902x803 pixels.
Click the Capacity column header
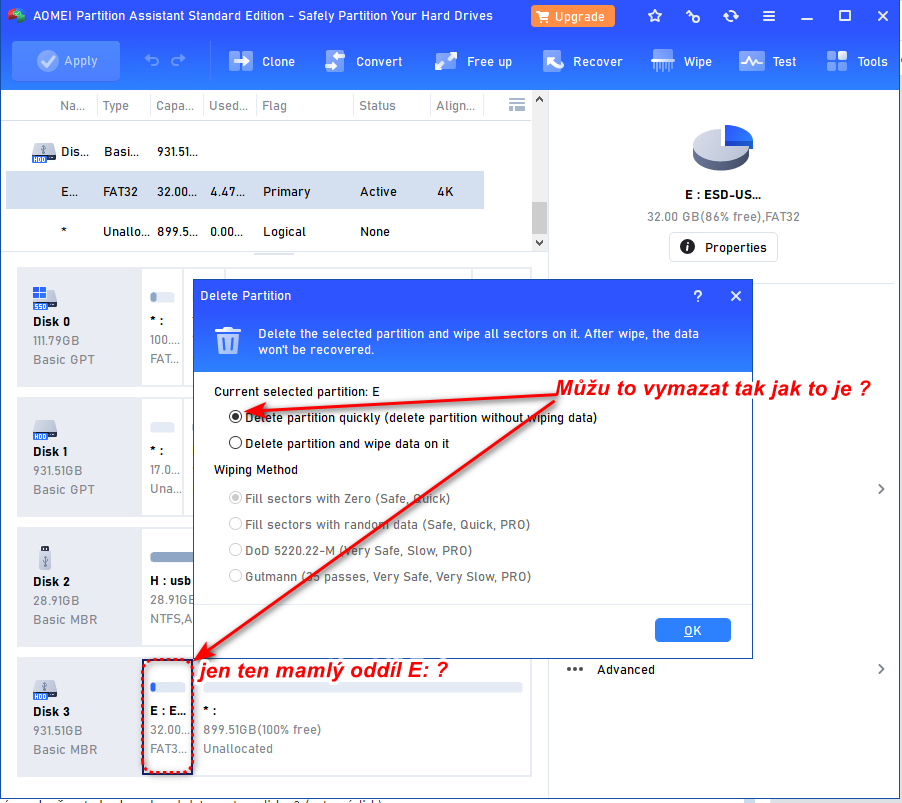(x=175, y=106)
